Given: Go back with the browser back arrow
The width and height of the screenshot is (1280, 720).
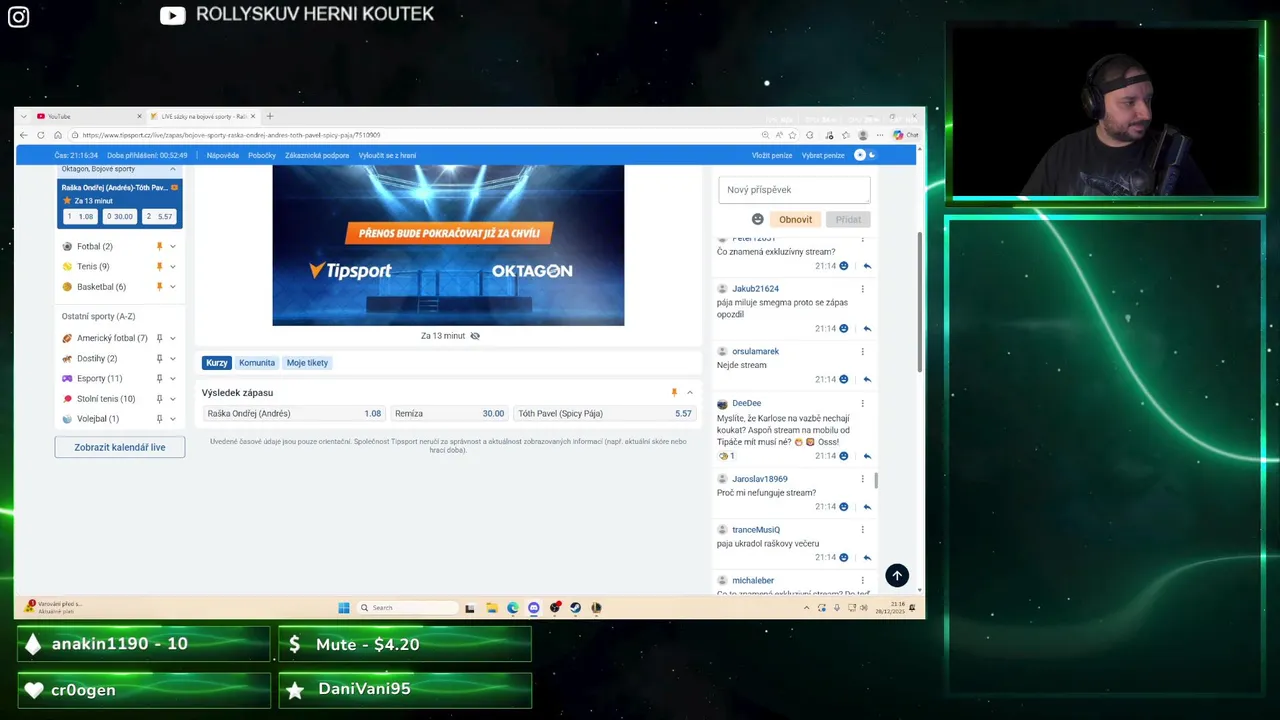Looking at the screenshot, I should click(24, 135).
